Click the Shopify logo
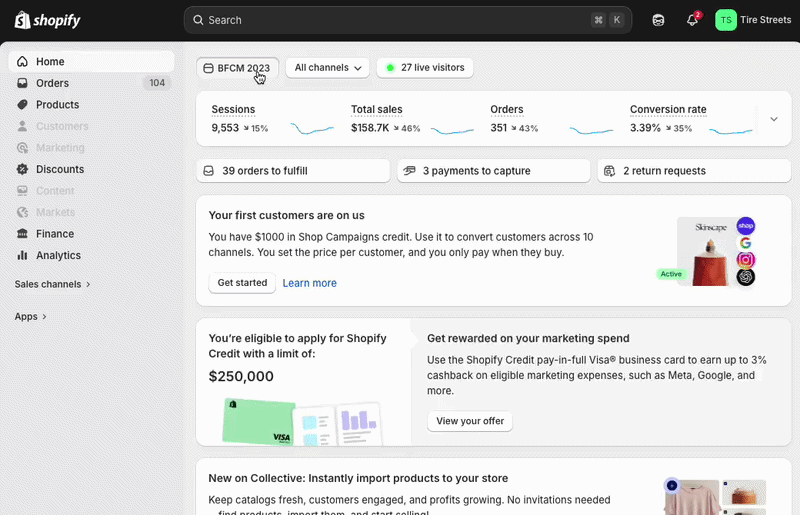Screen dimensions: 800x515 47,20
